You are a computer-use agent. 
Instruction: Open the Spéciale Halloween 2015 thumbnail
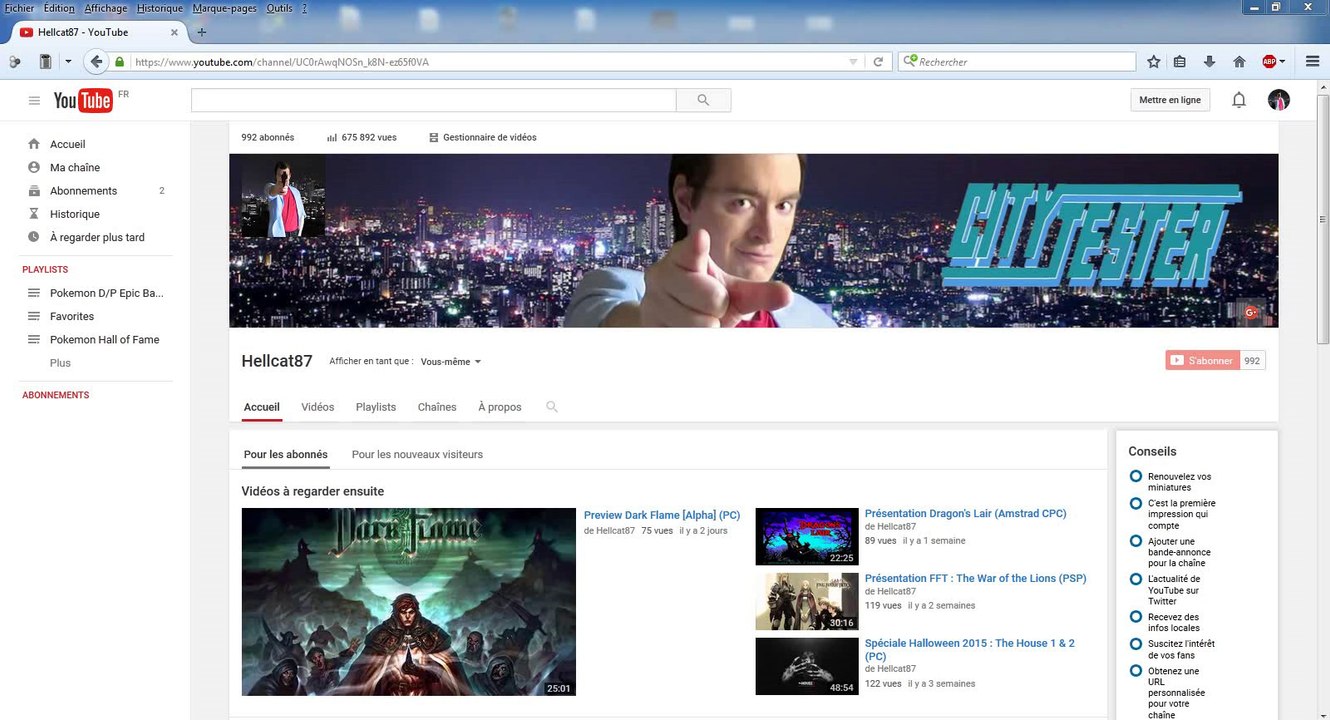pos(807,666)
